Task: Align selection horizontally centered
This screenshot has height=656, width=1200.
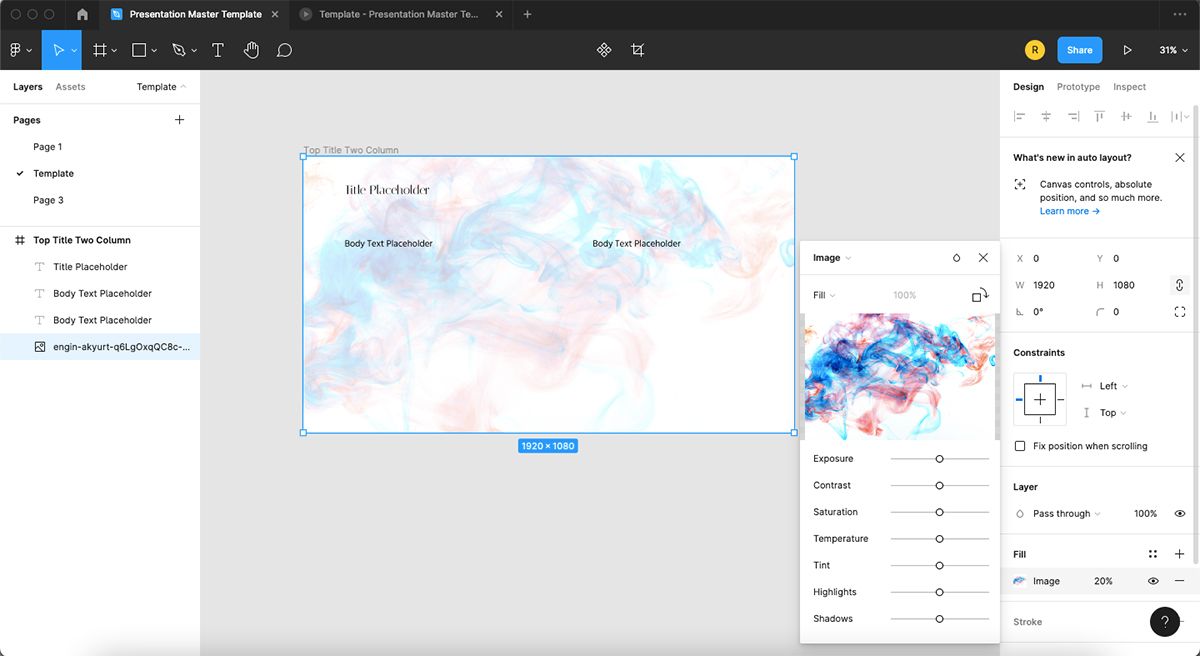Action: (1045, 116)
